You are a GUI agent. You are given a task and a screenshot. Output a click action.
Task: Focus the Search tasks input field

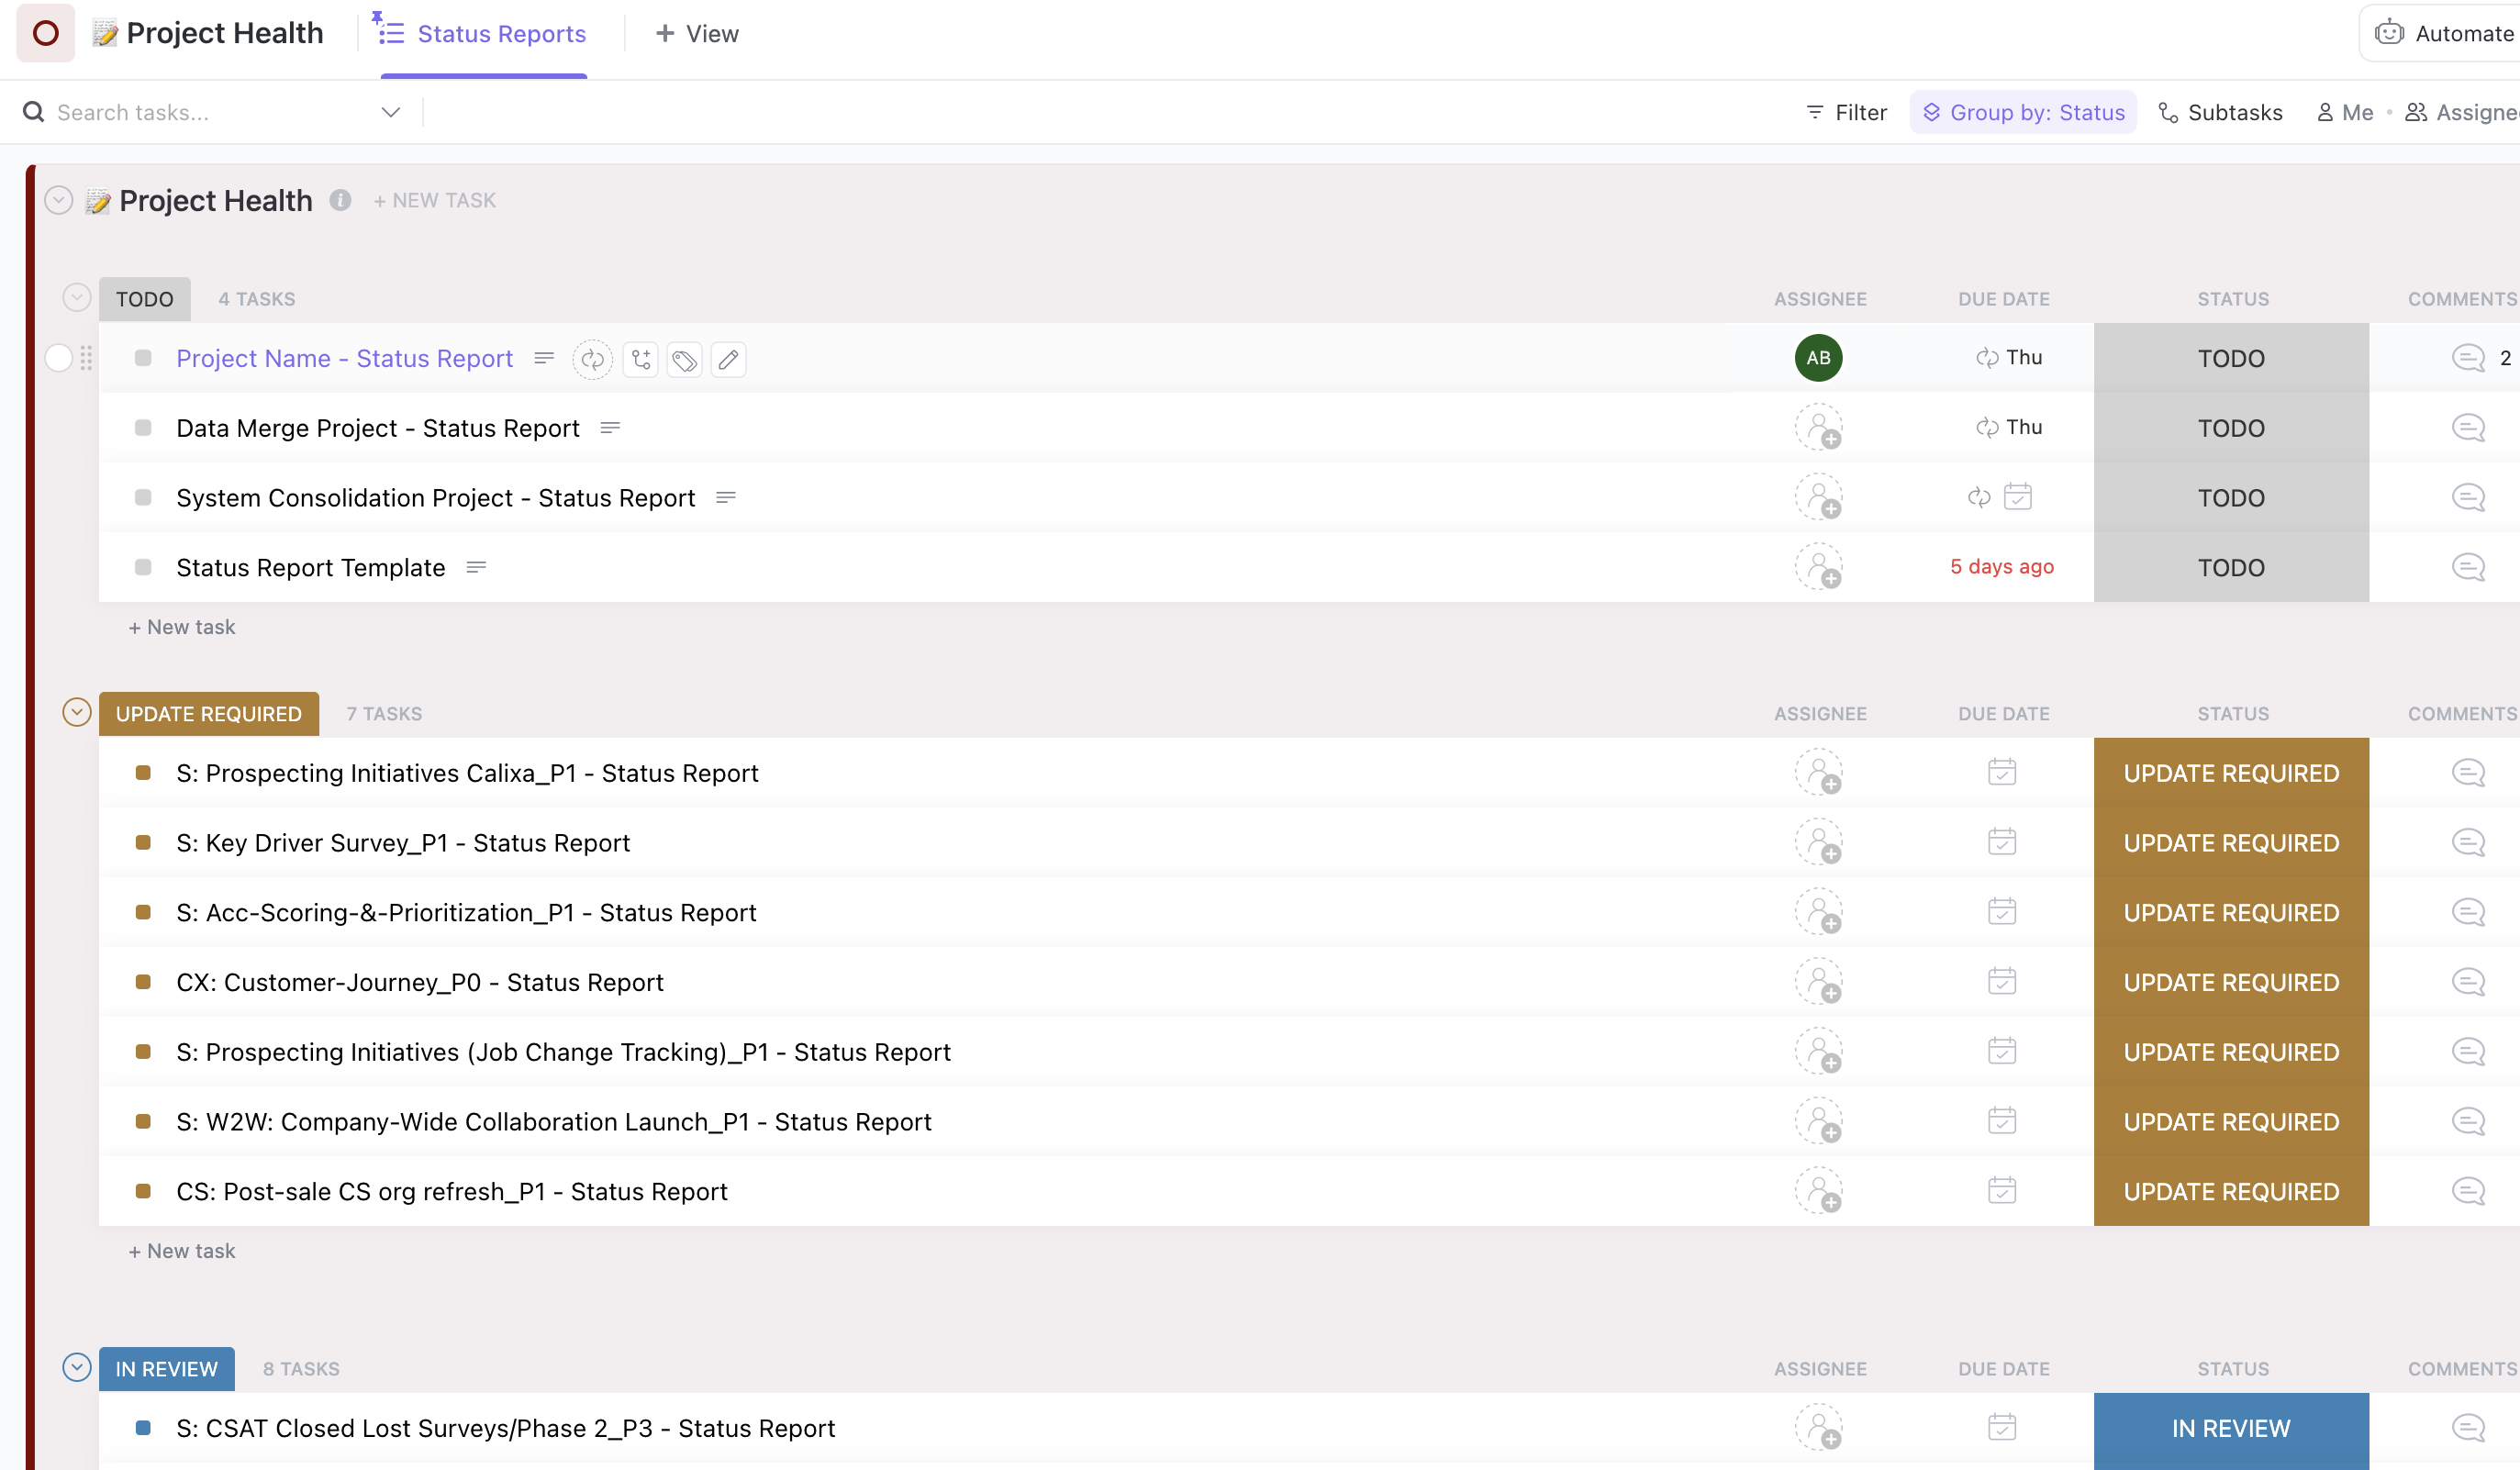tap(212, 112)
